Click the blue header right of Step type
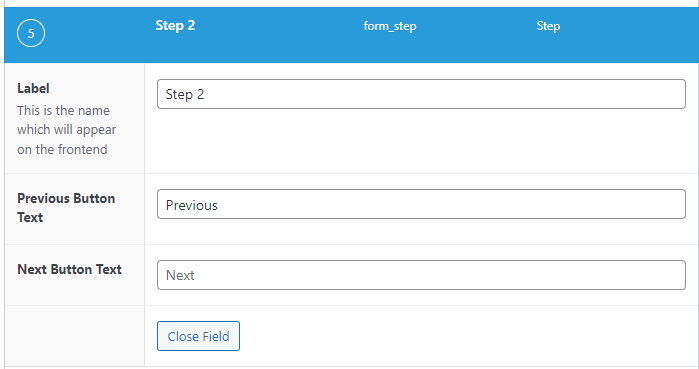Image resolution: width=699 pixels, height=369 pixels. point(629,26)
